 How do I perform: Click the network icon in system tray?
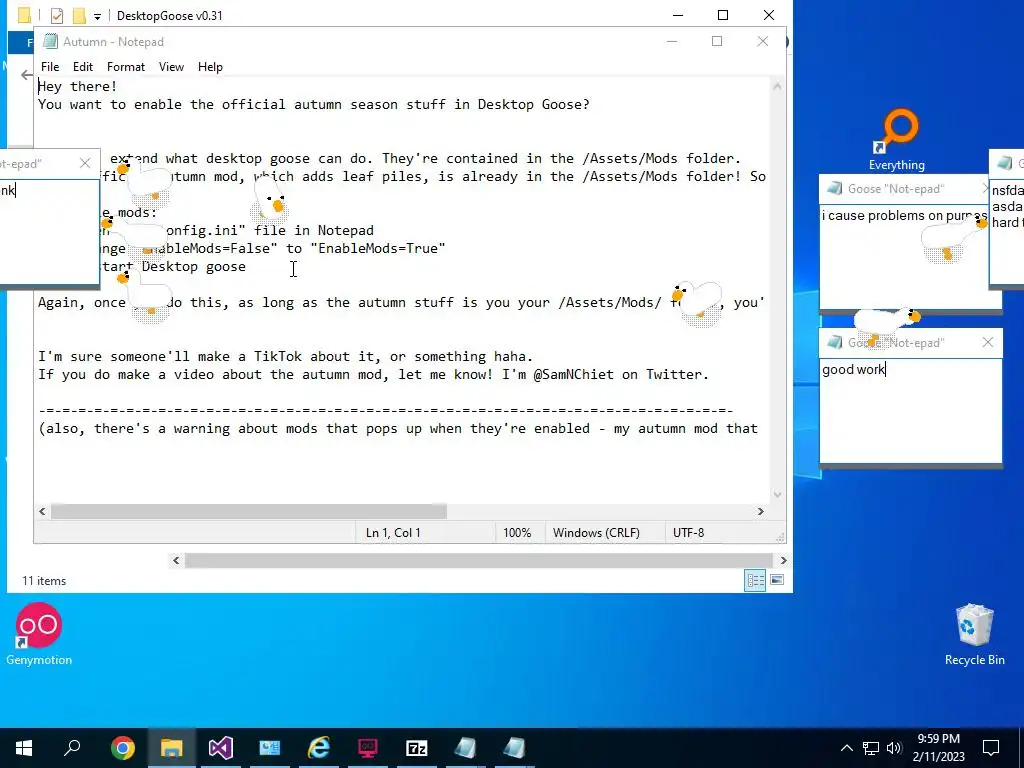pyautogui.click(x=871, y=748)
